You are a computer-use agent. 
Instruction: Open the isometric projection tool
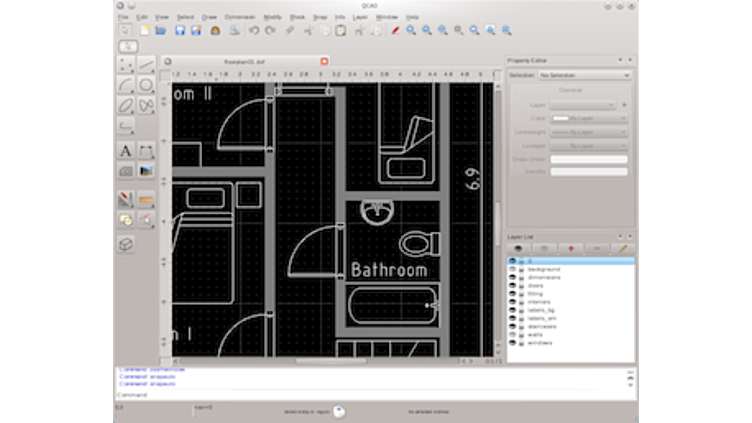click(x=126, y=243)
